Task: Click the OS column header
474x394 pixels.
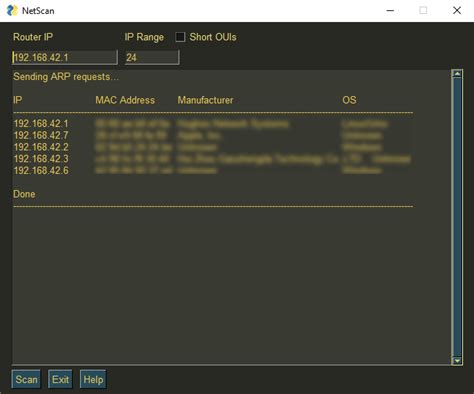Action: (349, 100)
